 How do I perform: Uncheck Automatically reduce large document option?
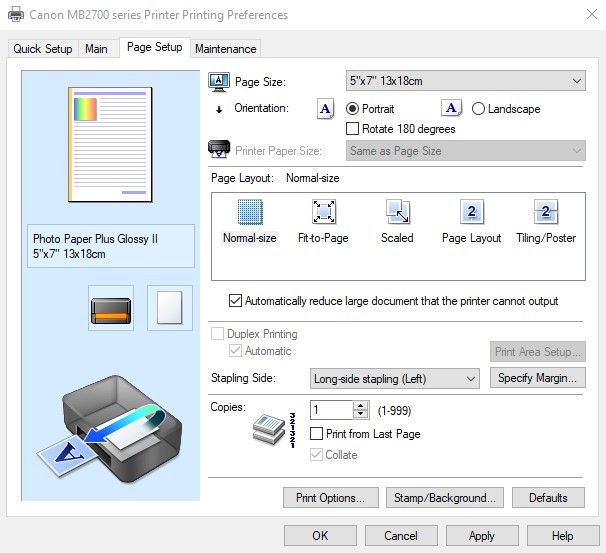click(x=236, y=300)
